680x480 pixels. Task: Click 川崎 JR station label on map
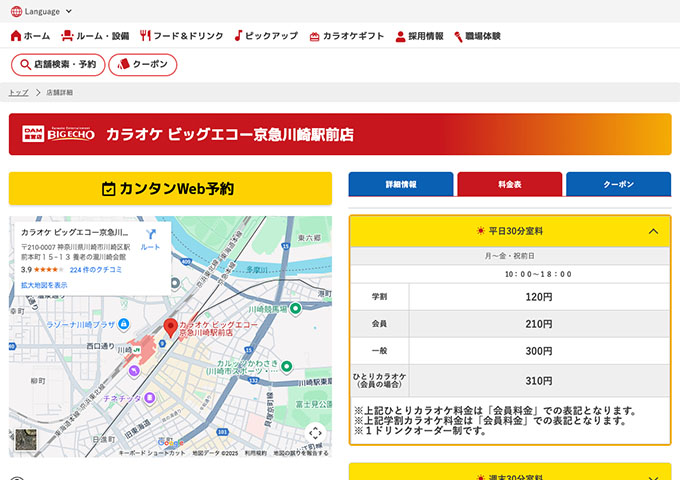[x=129, y=350]
